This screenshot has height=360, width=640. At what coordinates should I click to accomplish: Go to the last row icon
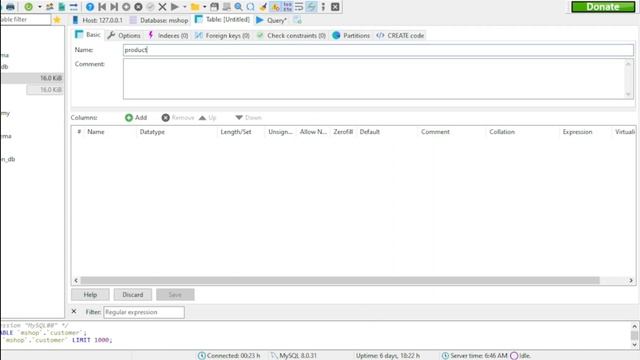click(114, 7)
